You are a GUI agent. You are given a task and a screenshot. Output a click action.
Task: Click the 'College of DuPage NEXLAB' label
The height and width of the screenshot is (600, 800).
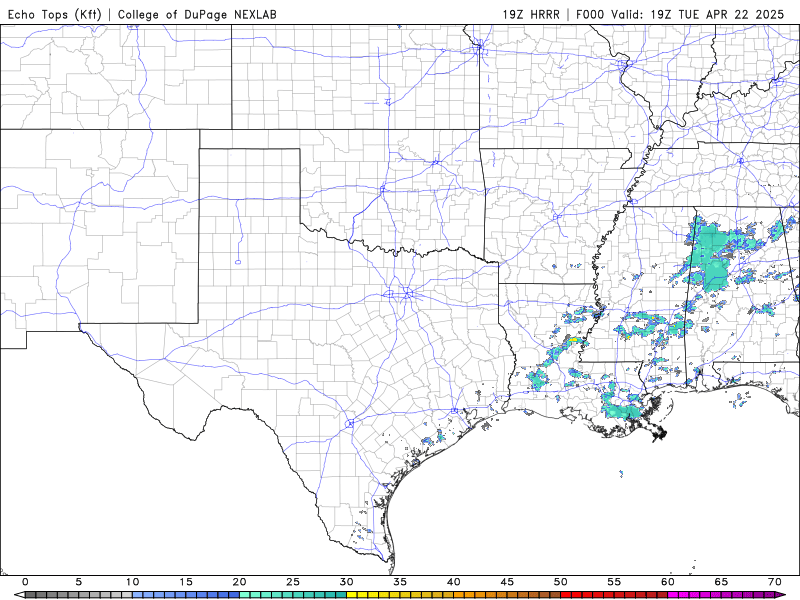pyautogui.click(x=197, y=14)
